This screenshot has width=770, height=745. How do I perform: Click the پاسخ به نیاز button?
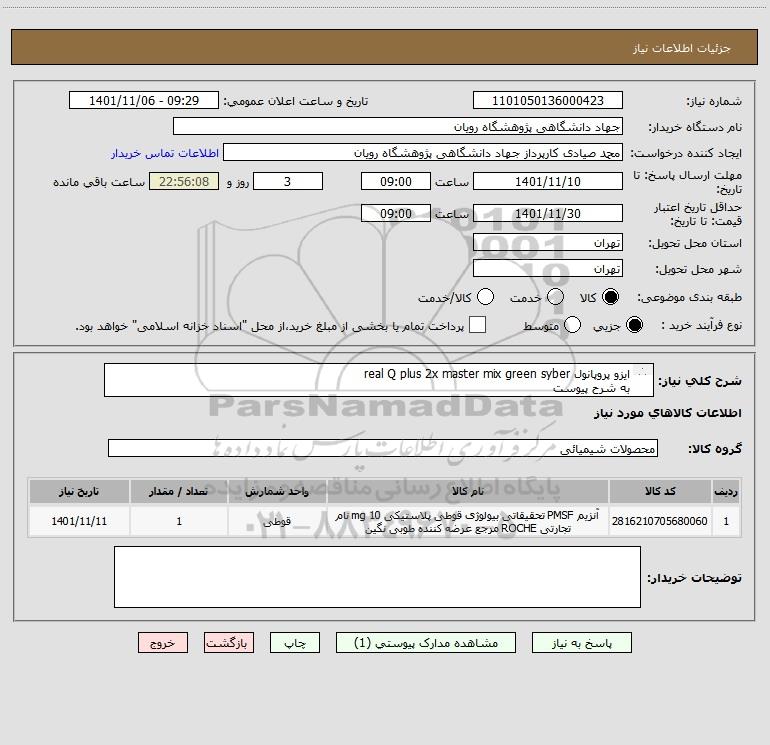(581, 643)
